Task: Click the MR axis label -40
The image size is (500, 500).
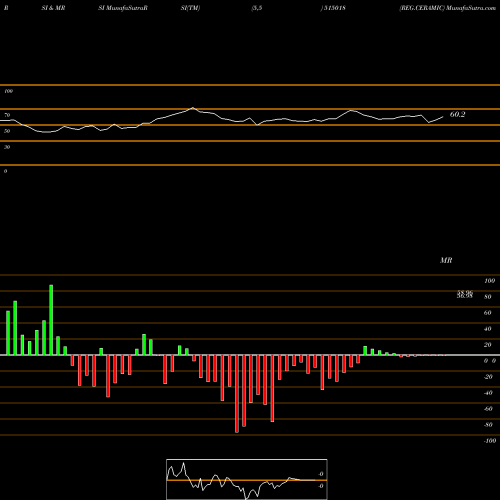Action: pyautogui.click(x=488, y=393)
